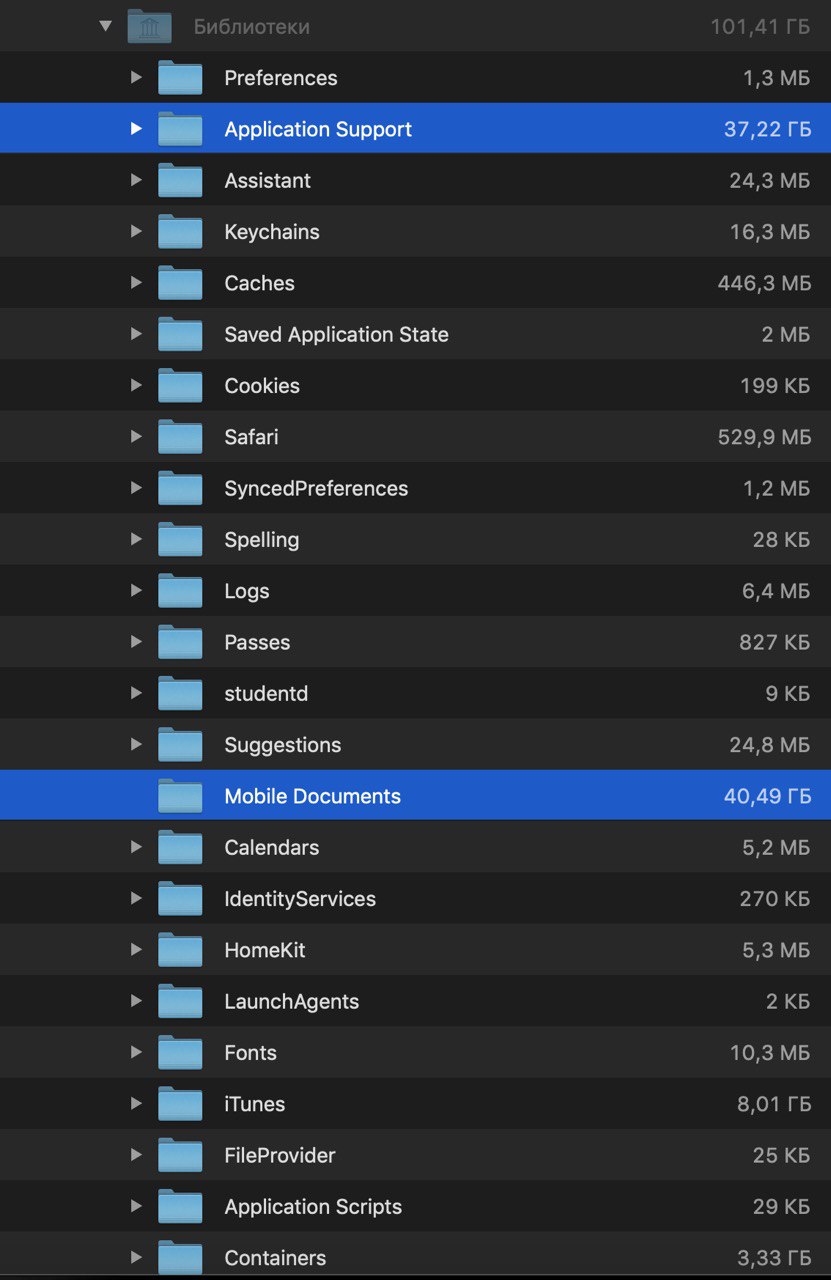Screen dimensions: 831x1280
Task: Expand the Saved Application State arrow
Action: tap(136, 333)
